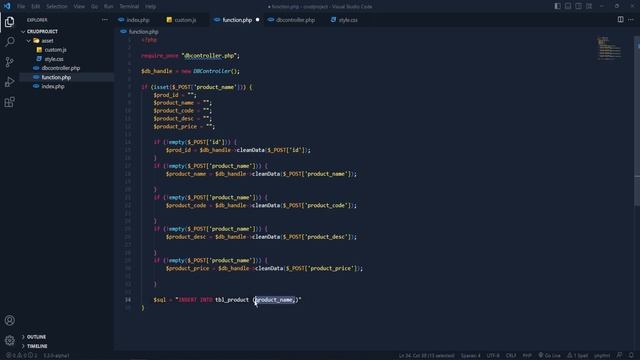
Task: Click Go Live server button
Action: click(x=549, y=356)
